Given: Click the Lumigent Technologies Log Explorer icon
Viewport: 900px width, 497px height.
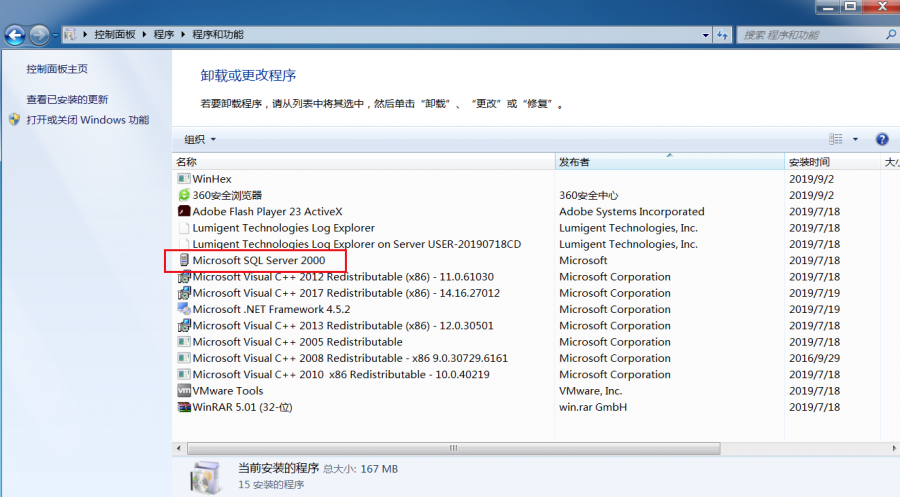Looking at the screenshot, I should tap(184, 228).
